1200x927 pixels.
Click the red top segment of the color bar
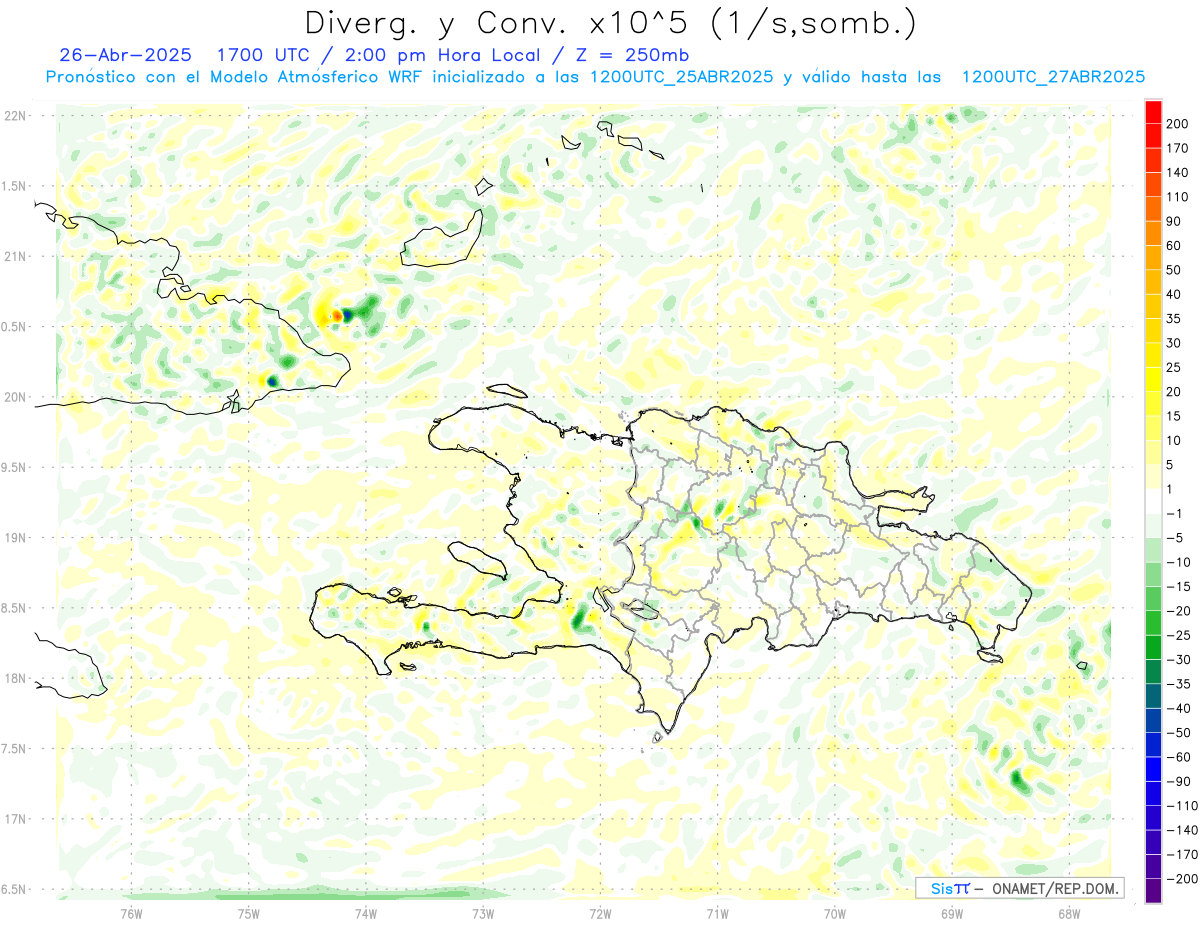[1153, 112]
